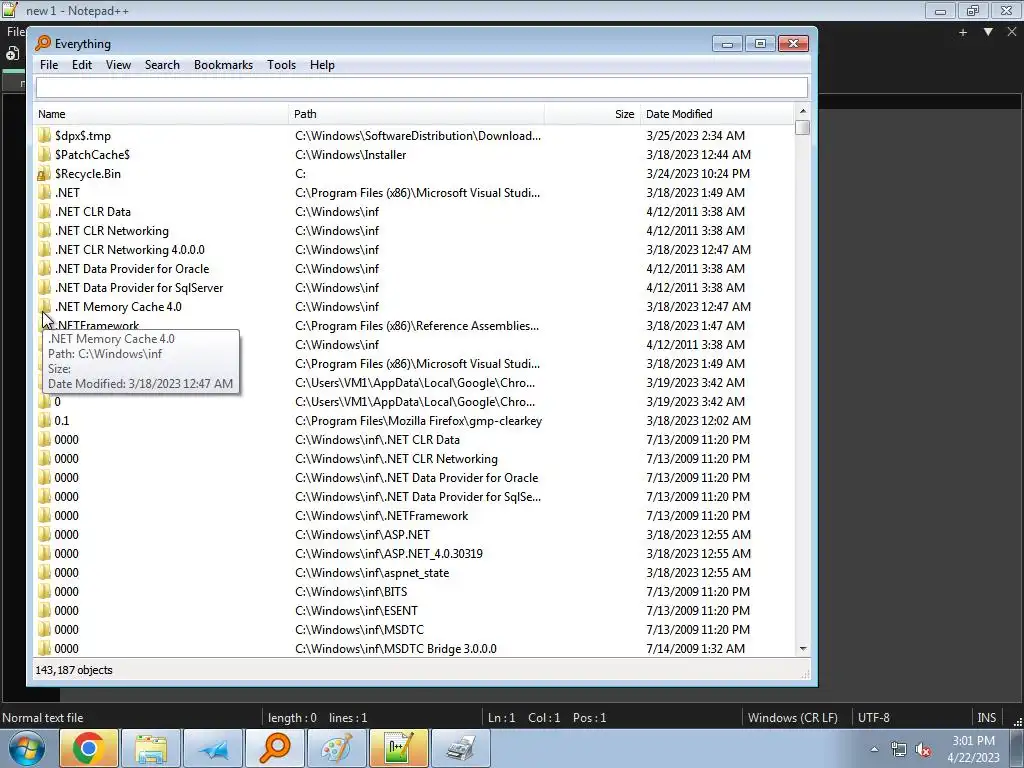The height and width of the screenshot is (768, 1024).
Task: Select the .NET folder icon
Action: (x=44, y=193)
